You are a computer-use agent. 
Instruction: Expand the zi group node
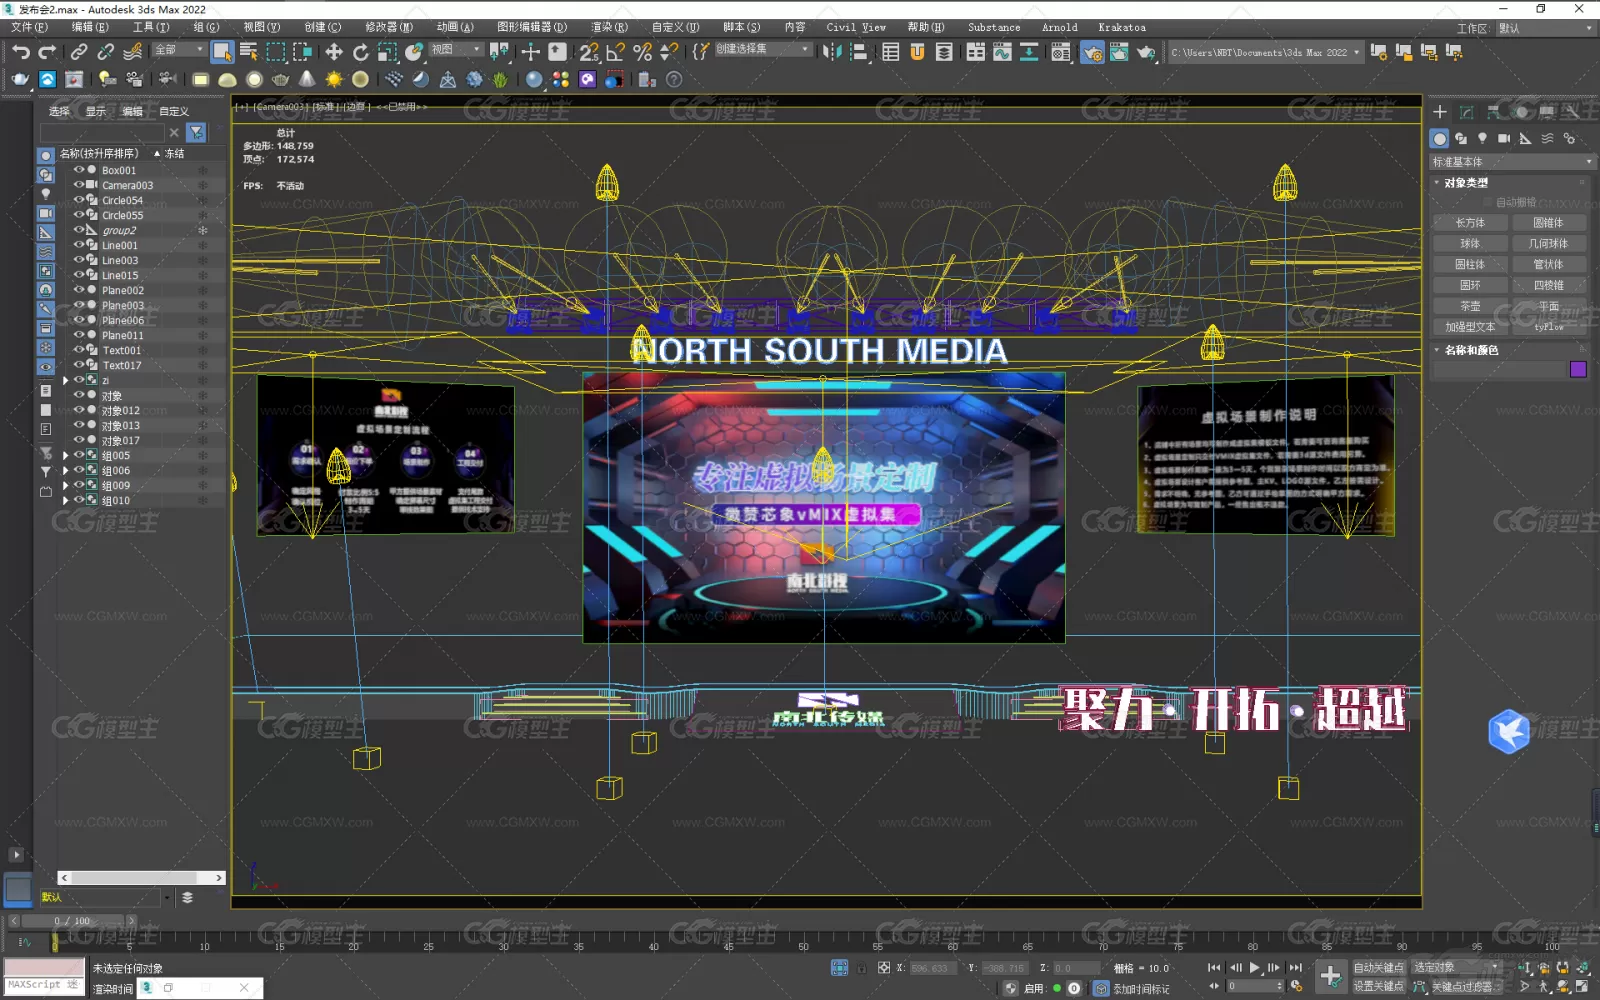coord(66,381)
